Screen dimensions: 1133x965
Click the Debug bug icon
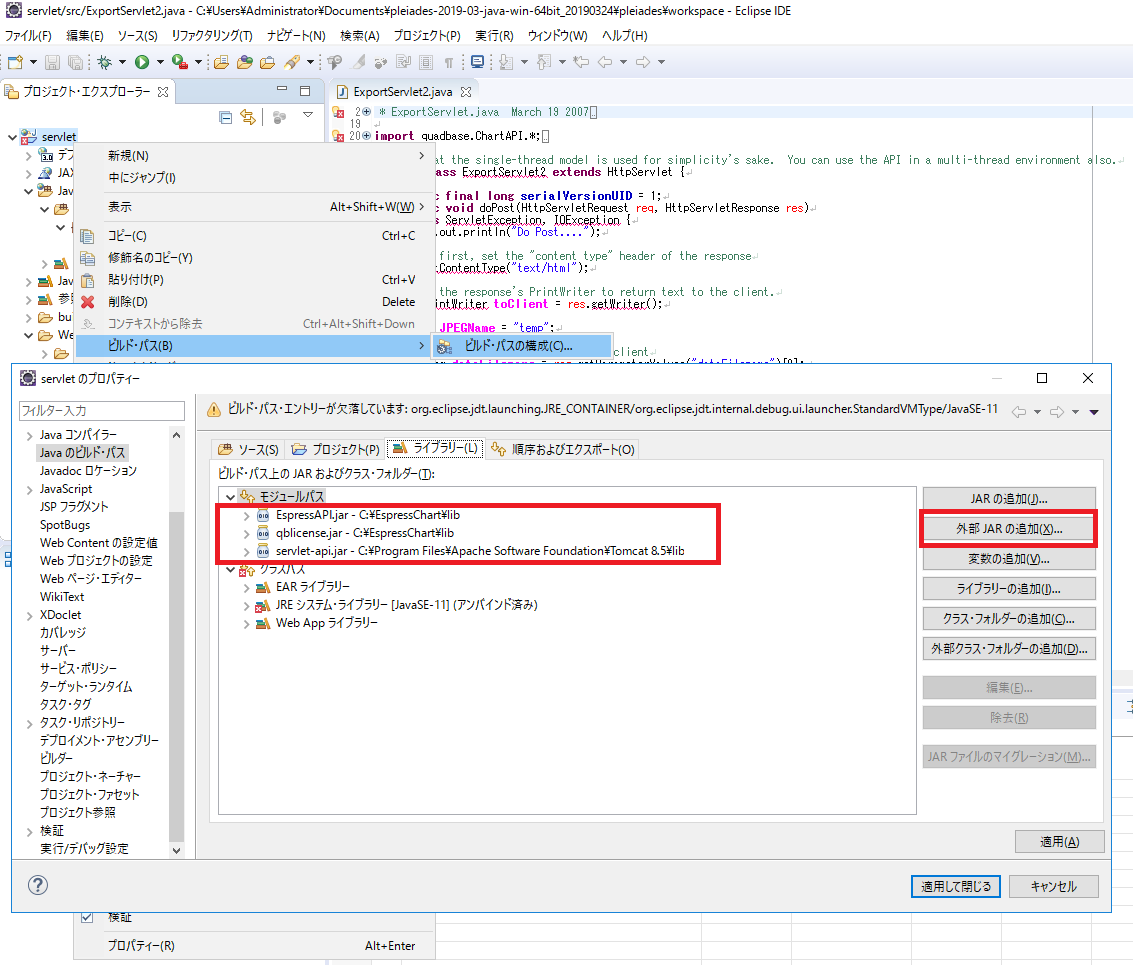[x=104, y=62]
